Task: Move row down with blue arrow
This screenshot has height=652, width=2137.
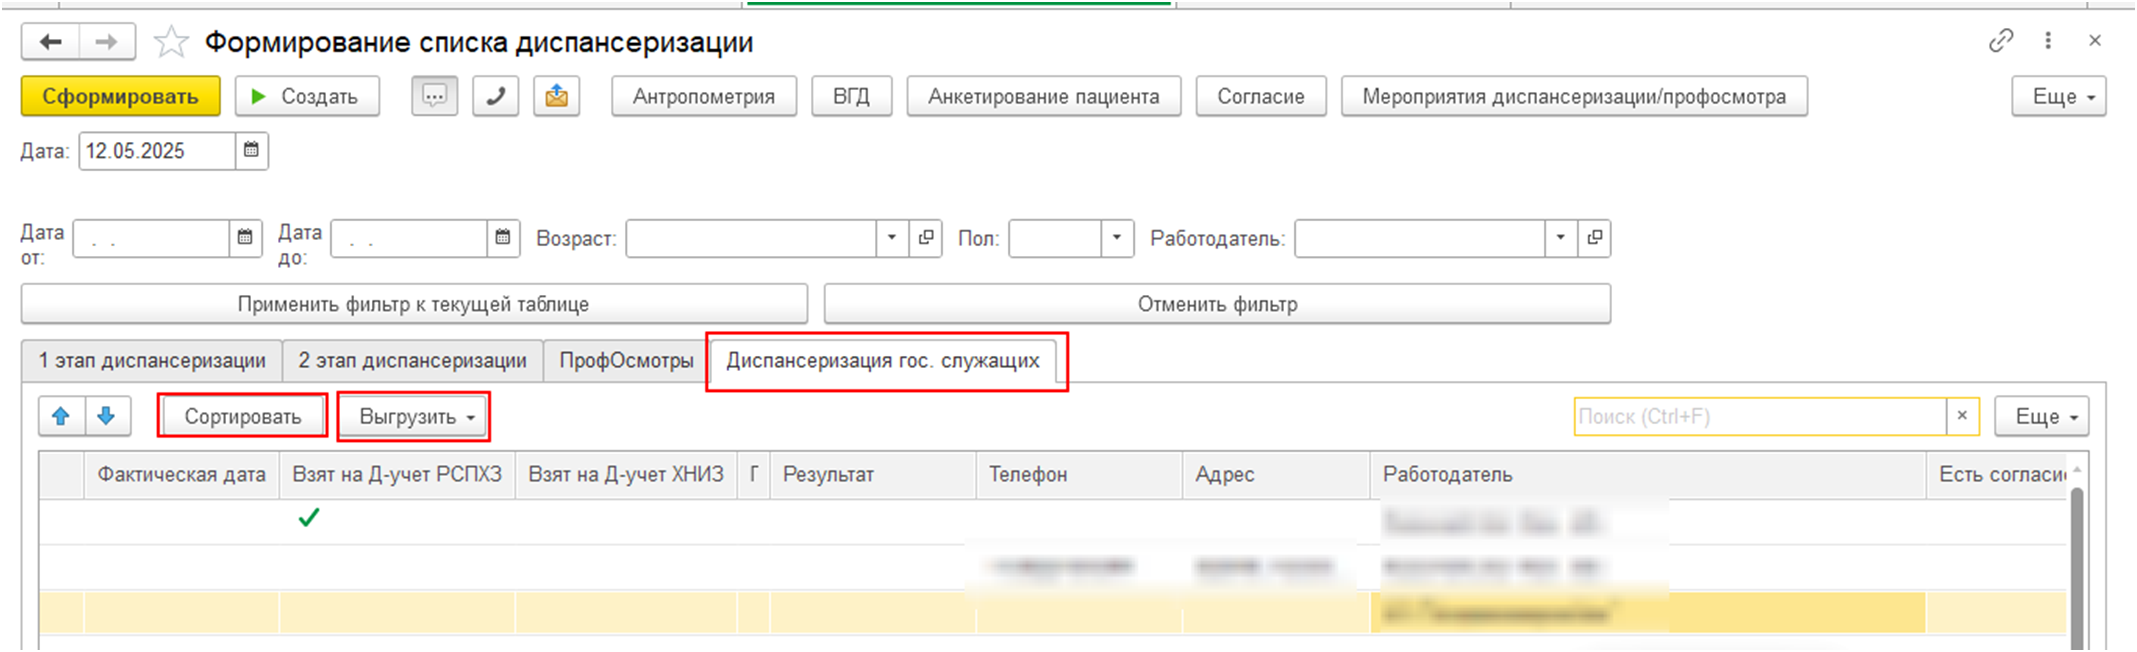Action: point(107,417)
